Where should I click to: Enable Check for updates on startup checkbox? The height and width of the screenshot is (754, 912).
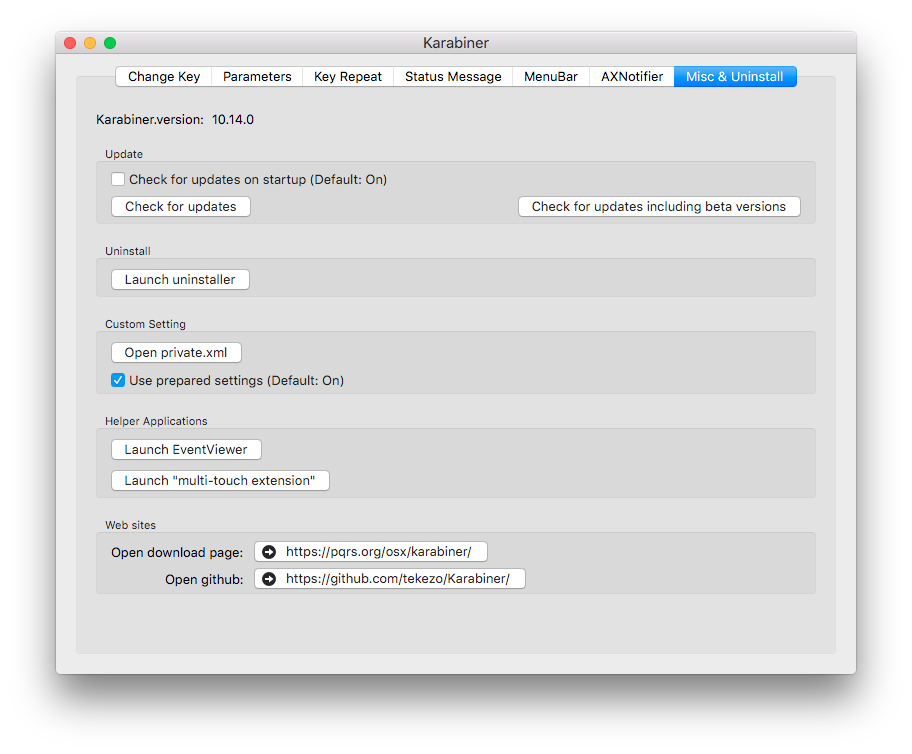click(118, 179)
